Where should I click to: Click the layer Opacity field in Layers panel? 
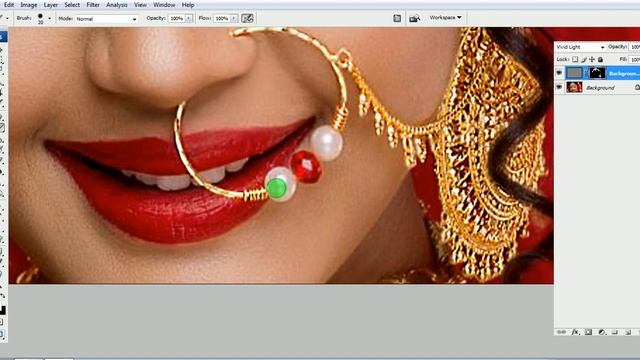tap(635, 47)
